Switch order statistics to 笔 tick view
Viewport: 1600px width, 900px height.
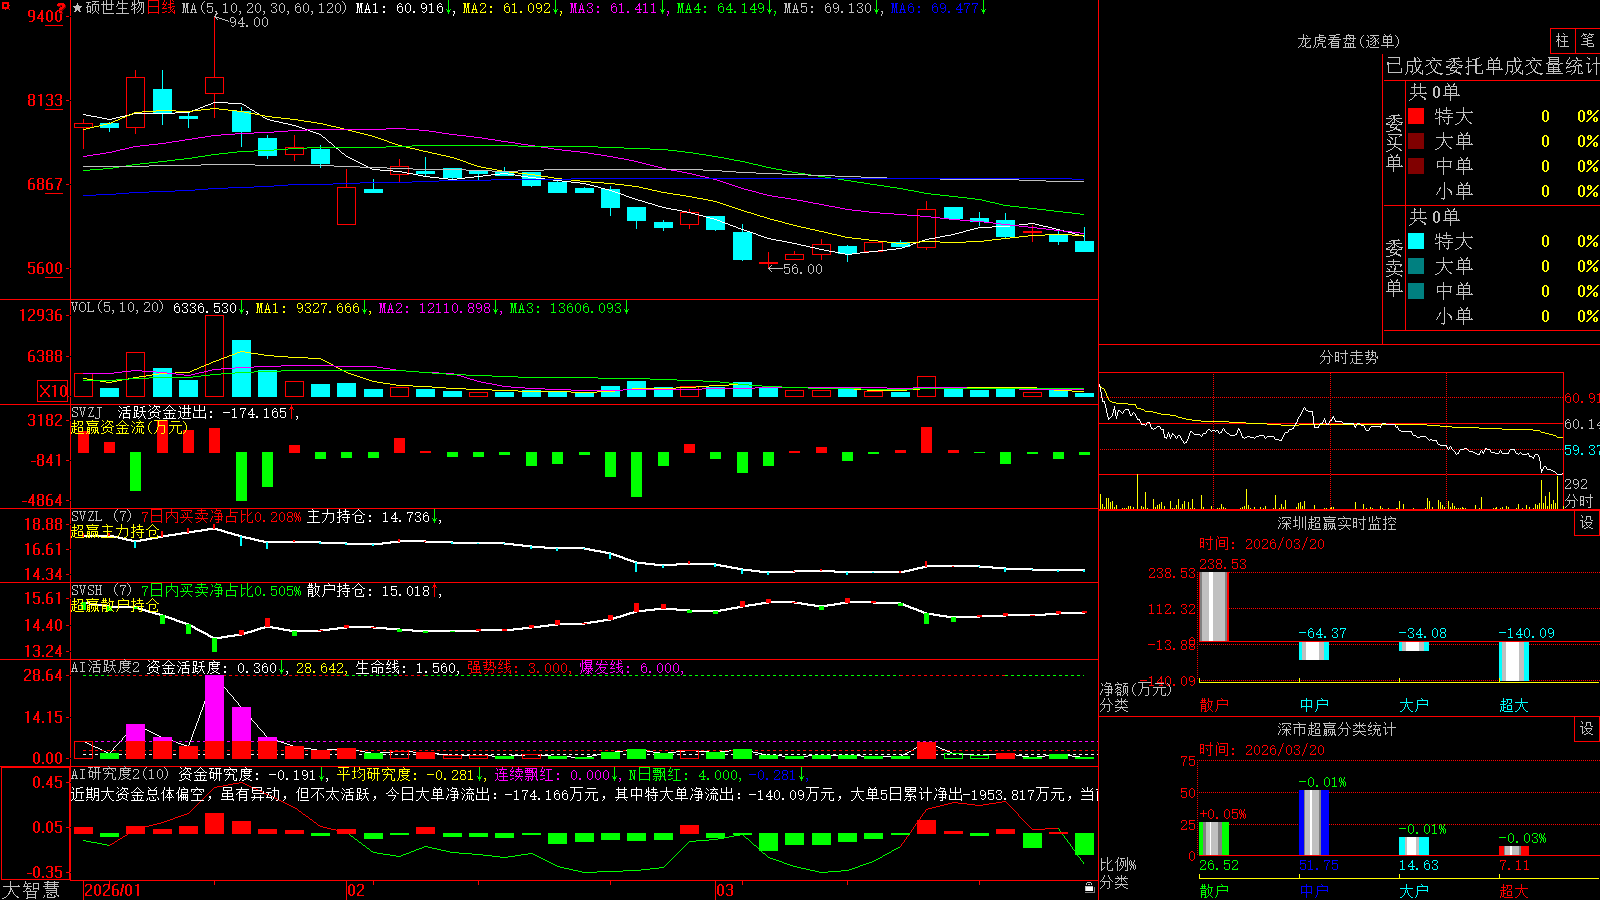pyautogui.click(x=1588, y=41)
